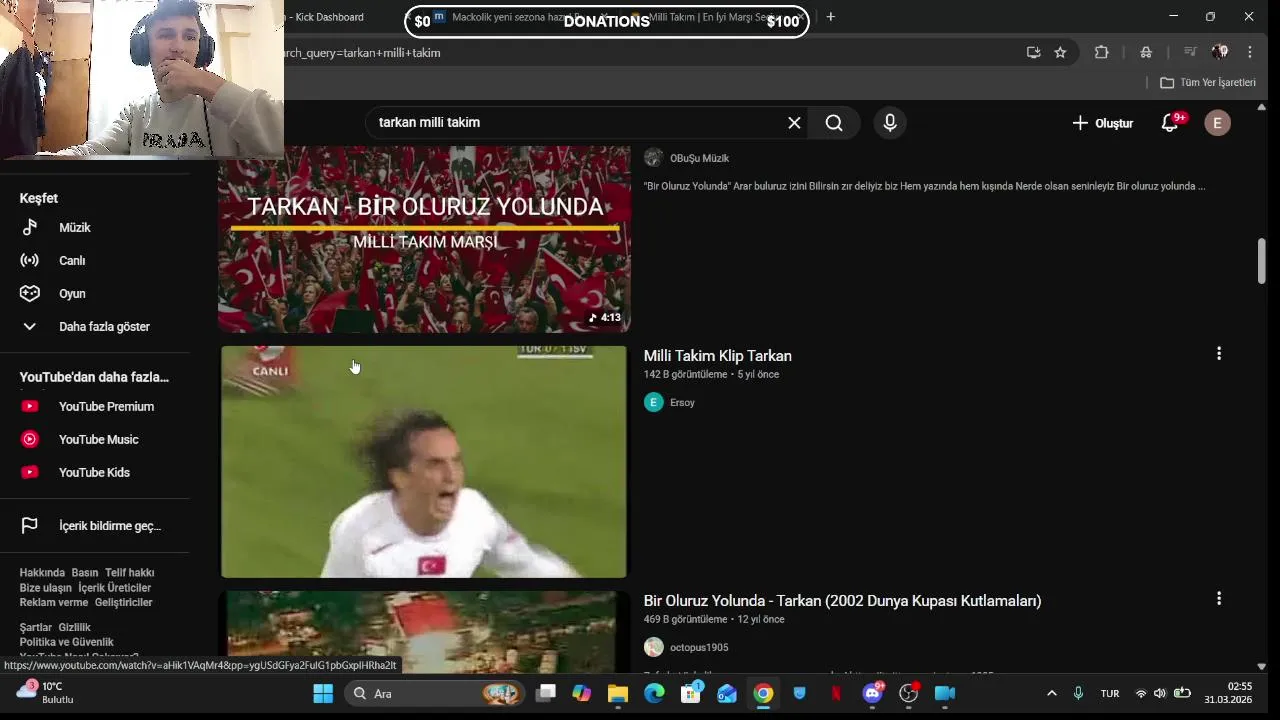This screenshot has width=1280, height=720.
Task: Open Discord from taskbar
Action: [x=872, y=694]
